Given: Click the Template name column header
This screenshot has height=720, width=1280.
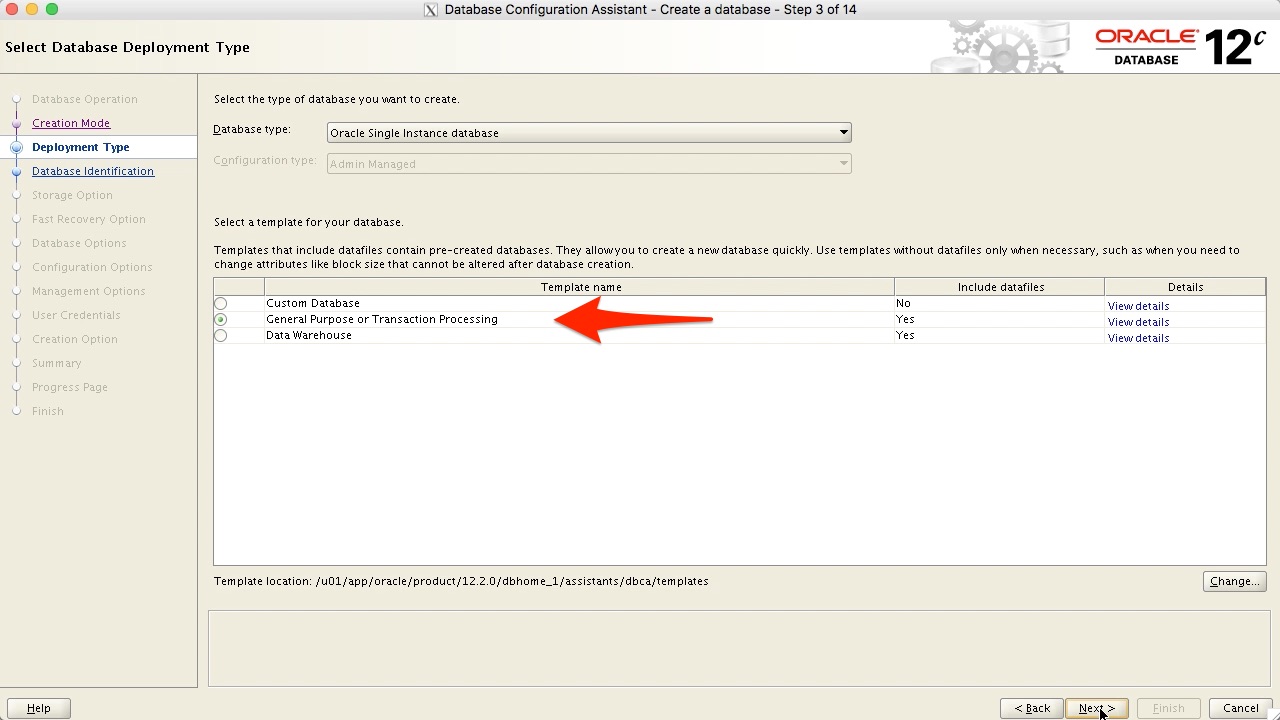Looking at the screenshot, I should pyautogui.click(x=580, y=287).
